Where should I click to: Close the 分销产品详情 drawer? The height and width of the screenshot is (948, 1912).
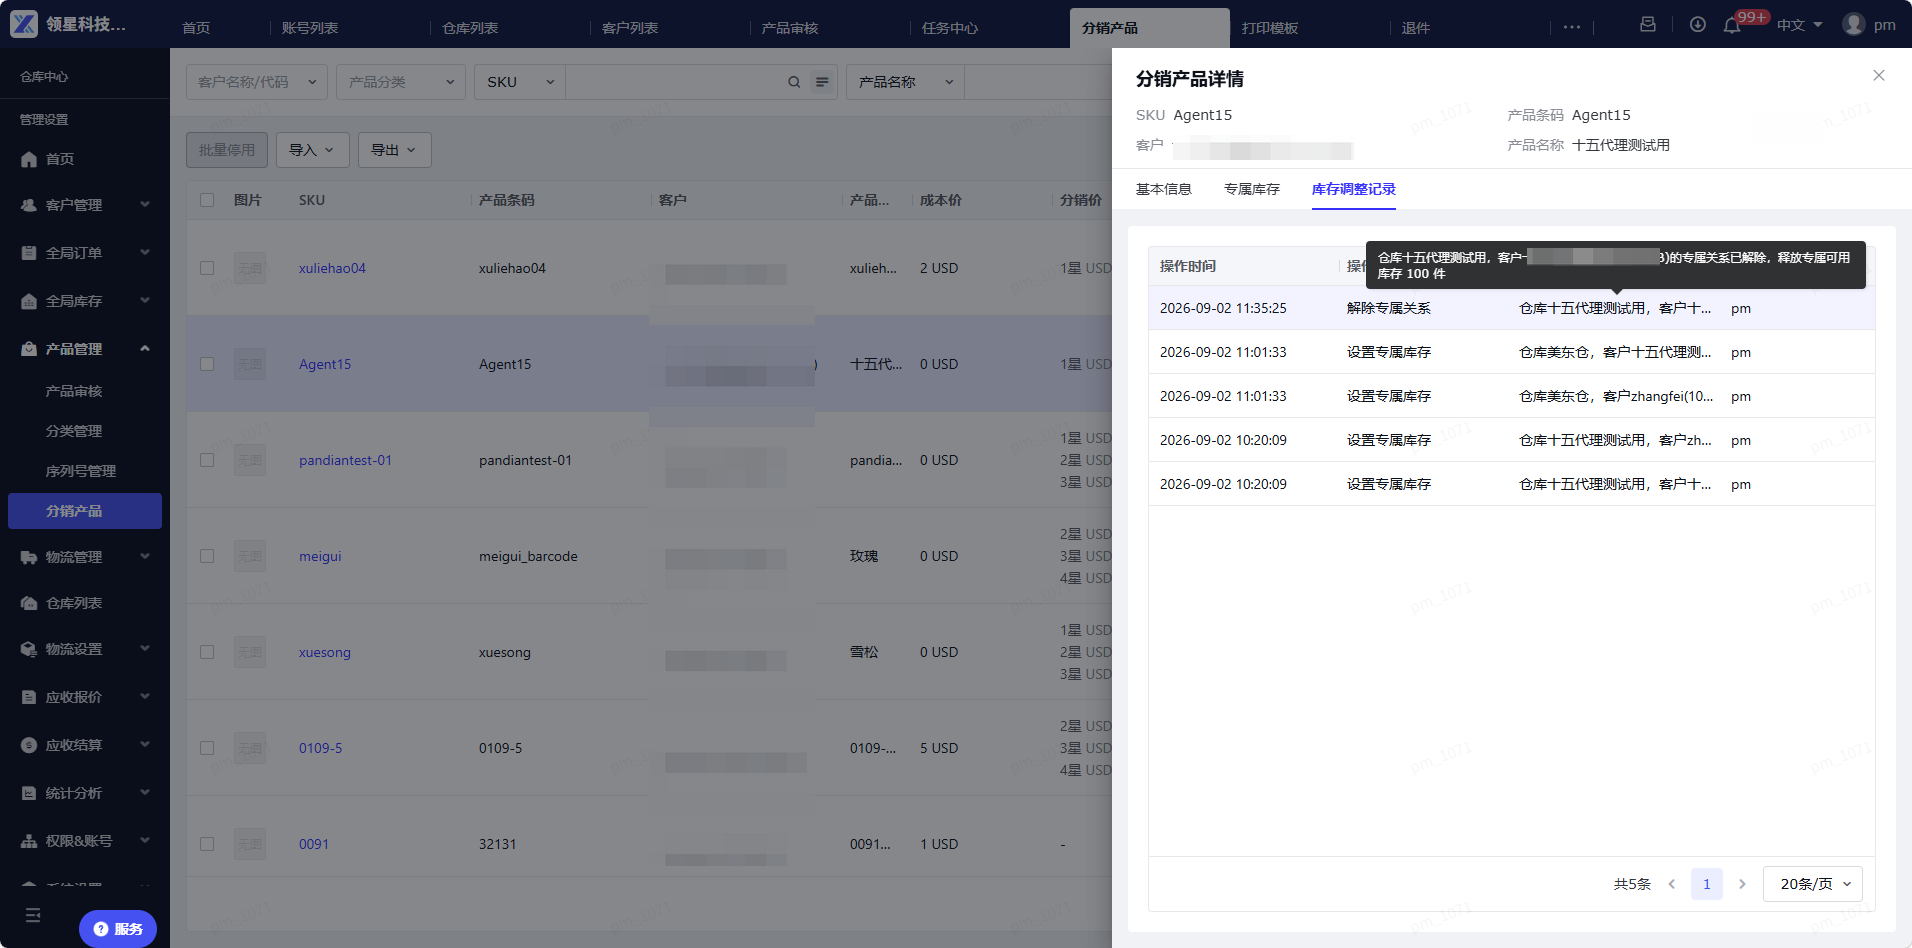click(x=1879, y=75)
